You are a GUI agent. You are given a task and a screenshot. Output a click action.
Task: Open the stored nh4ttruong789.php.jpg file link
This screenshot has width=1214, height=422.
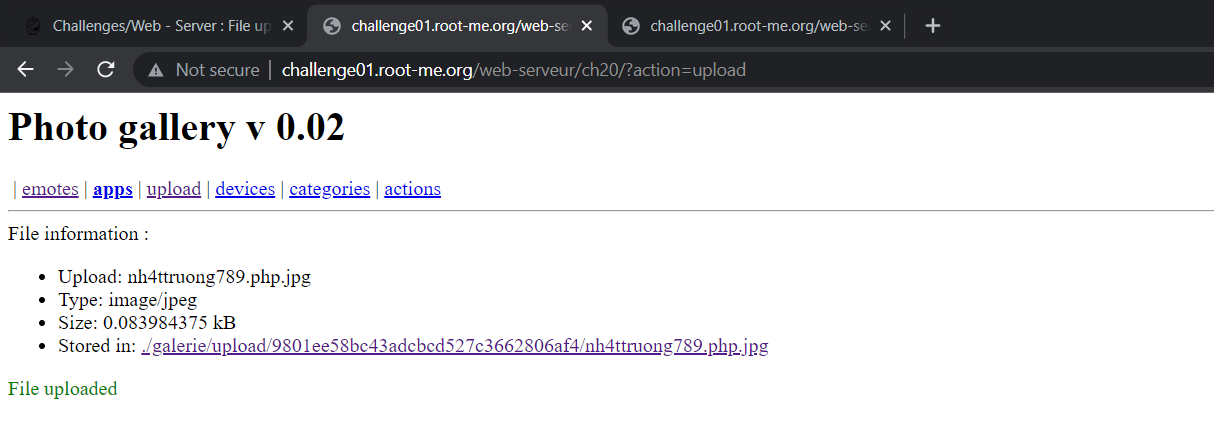pos(455,346)
